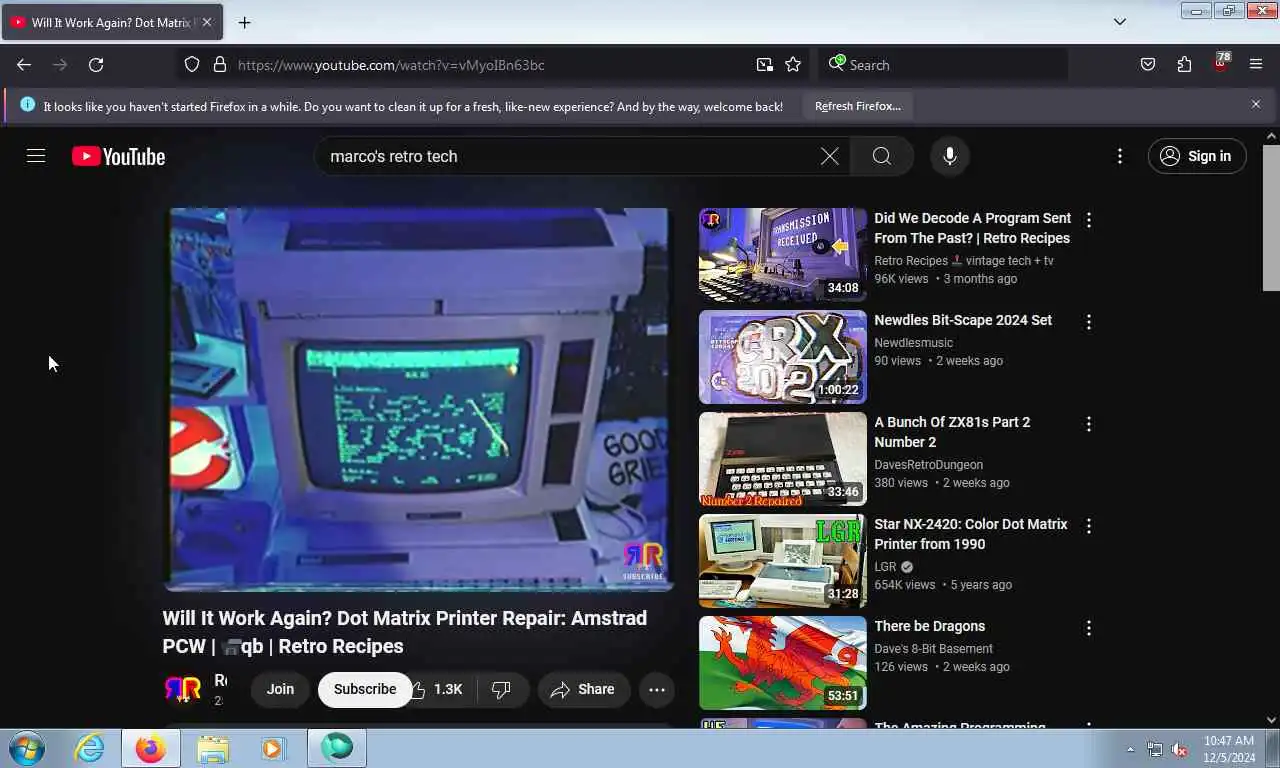Image resolution: width=1280 pixels, height=768 pixels.
Task: Click the Join channel button
Action: pos(280,689)
